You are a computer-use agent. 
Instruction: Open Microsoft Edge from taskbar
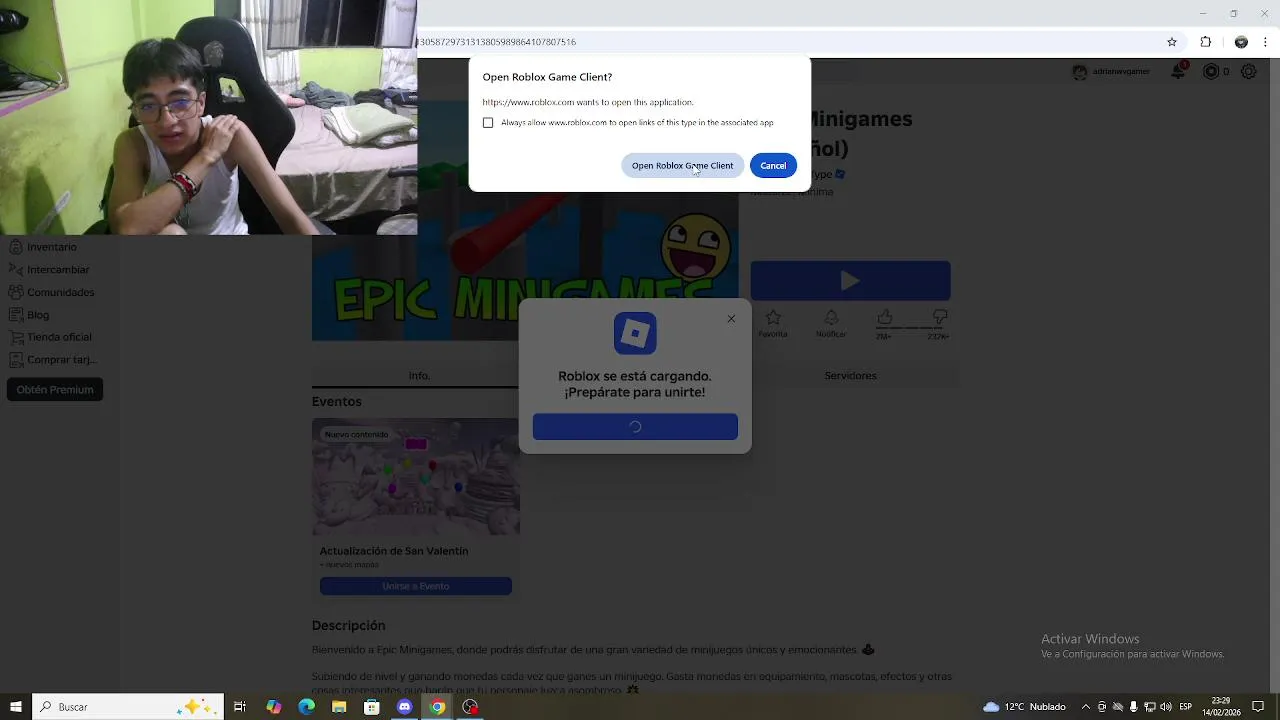(306, 707)
